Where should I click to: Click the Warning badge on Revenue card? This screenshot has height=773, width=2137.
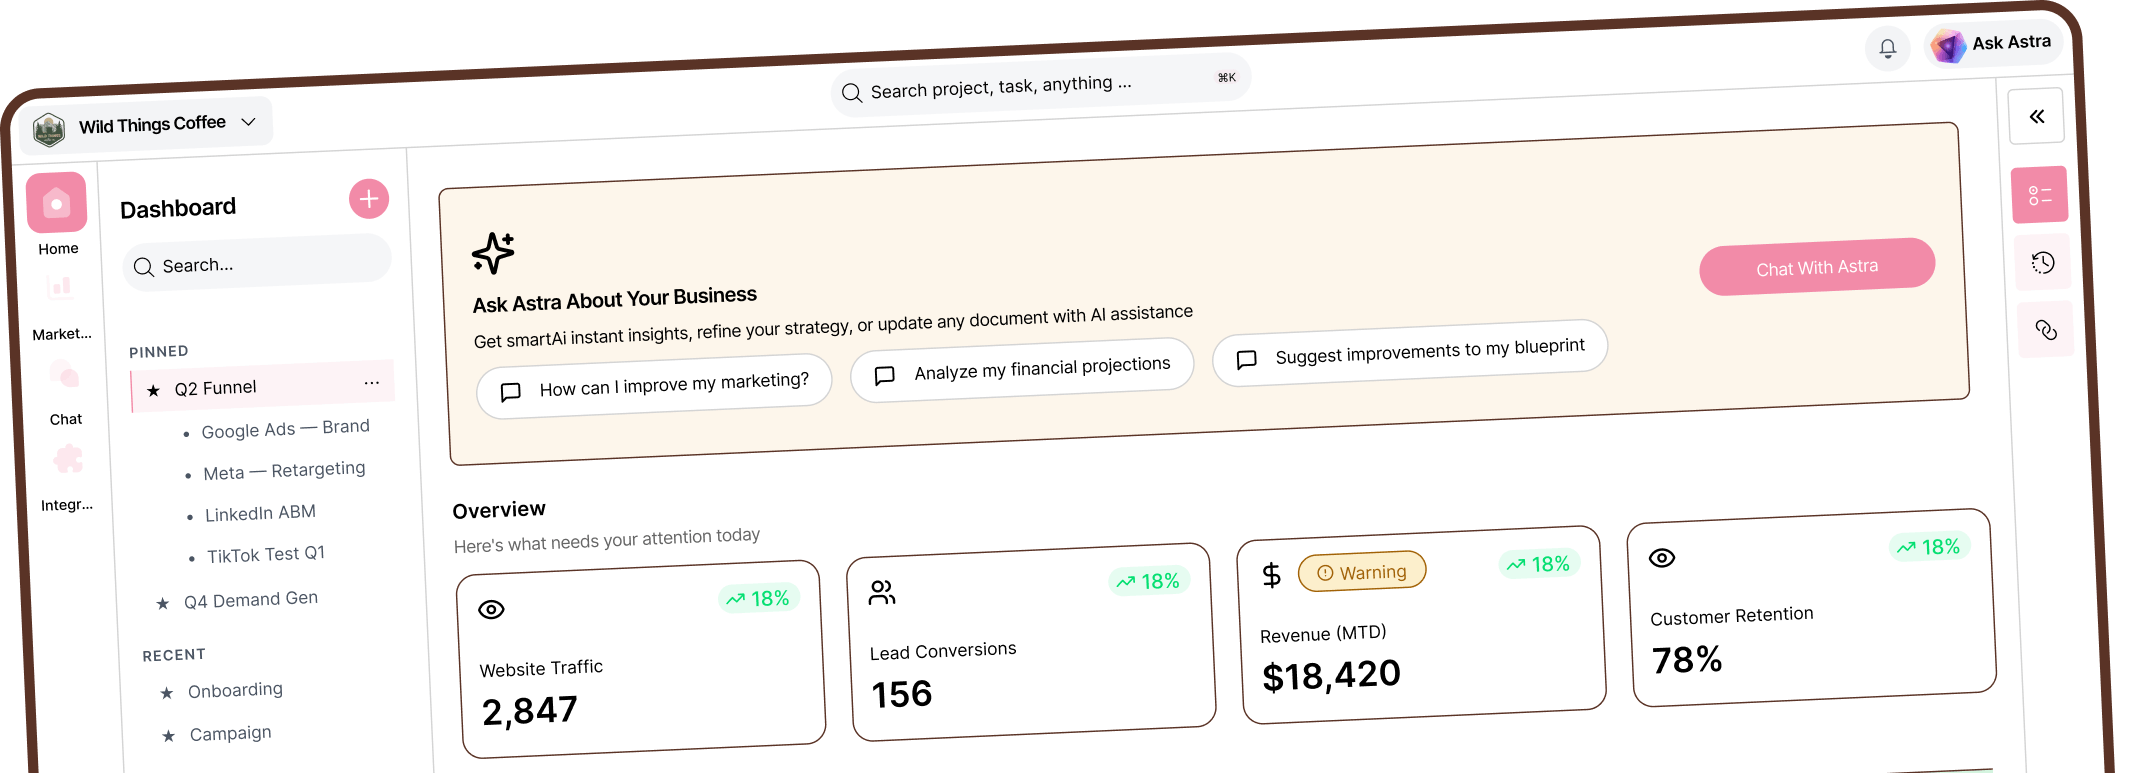1362,572
